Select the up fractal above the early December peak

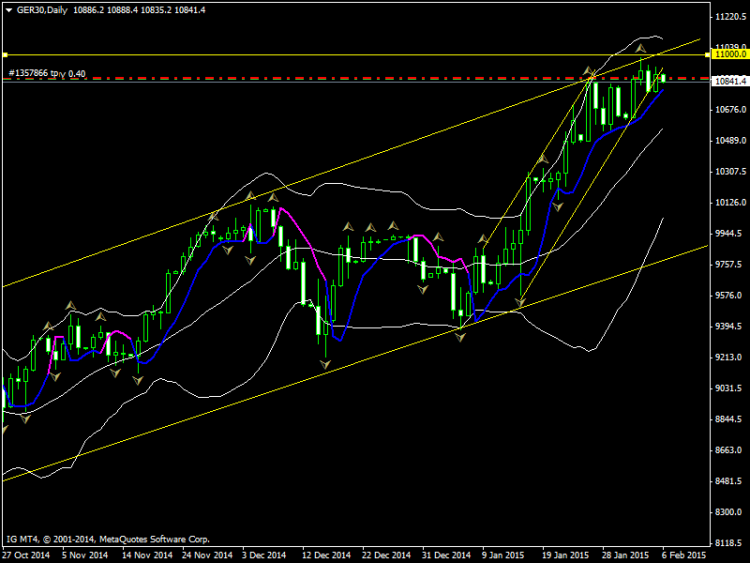point(250,196)
